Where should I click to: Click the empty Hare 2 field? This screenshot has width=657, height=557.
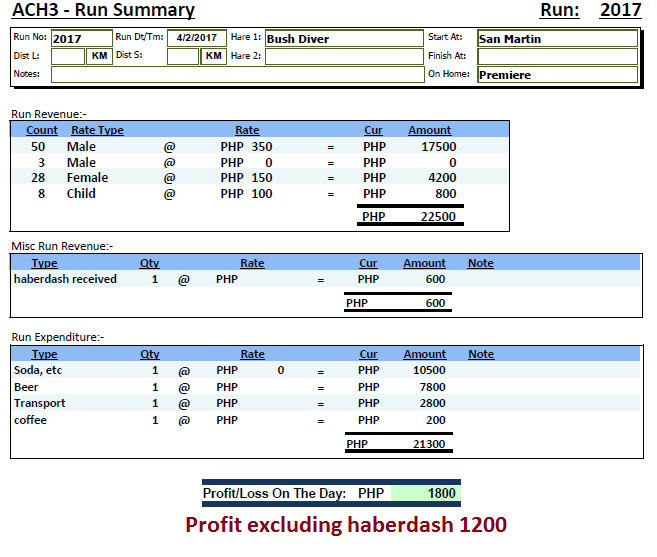343,56
